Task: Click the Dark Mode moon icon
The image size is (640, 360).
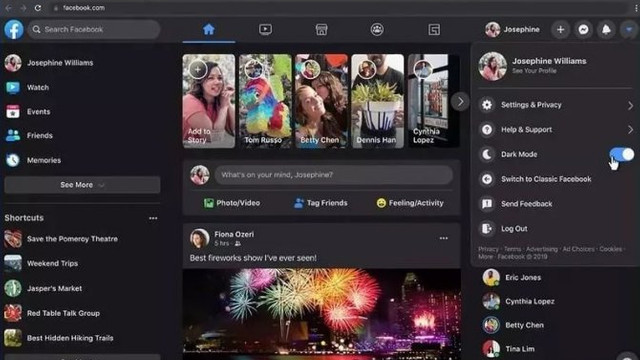Action: coord(487,154)
